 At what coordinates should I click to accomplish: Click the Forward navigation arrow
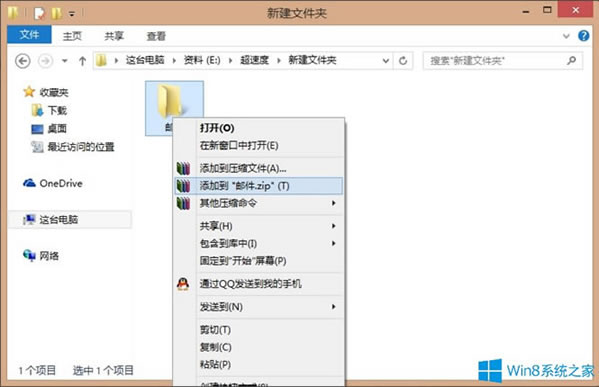(45, 61)
